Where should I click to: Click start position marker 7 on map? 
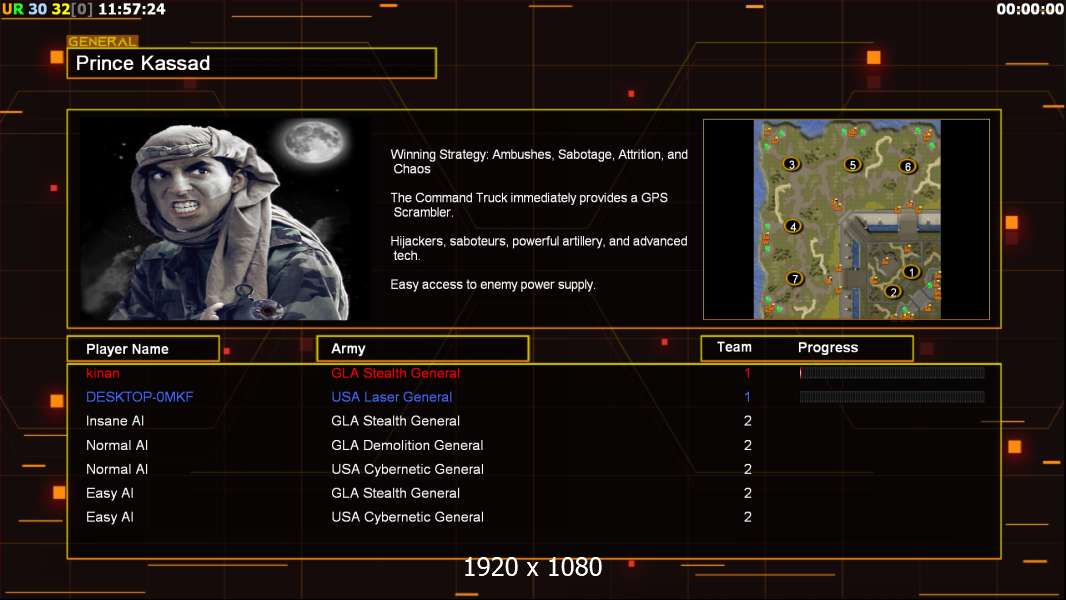pos(795,279)
